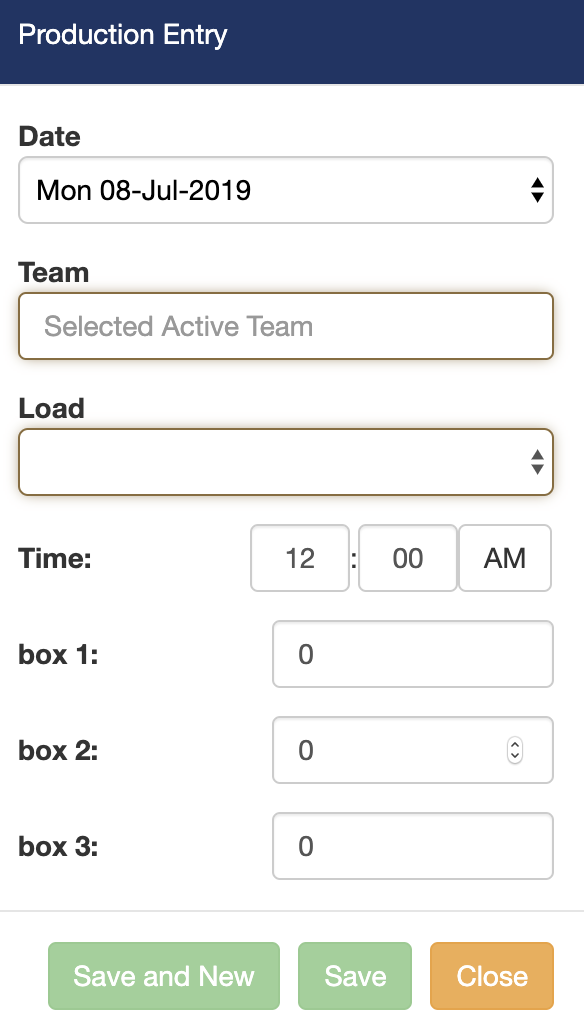Select the hour field showing 12

point(299,558)
